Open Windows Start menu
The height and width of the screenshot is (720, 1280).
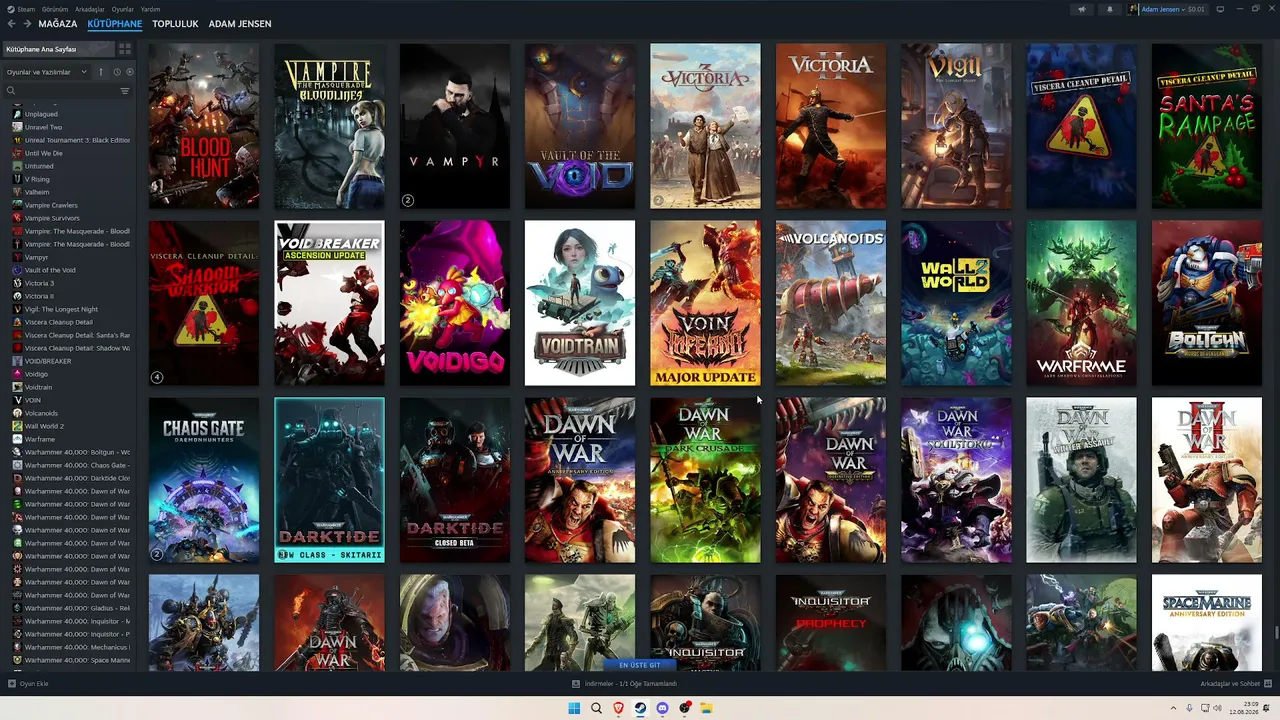pyautogui.click(x=574, y=708)
